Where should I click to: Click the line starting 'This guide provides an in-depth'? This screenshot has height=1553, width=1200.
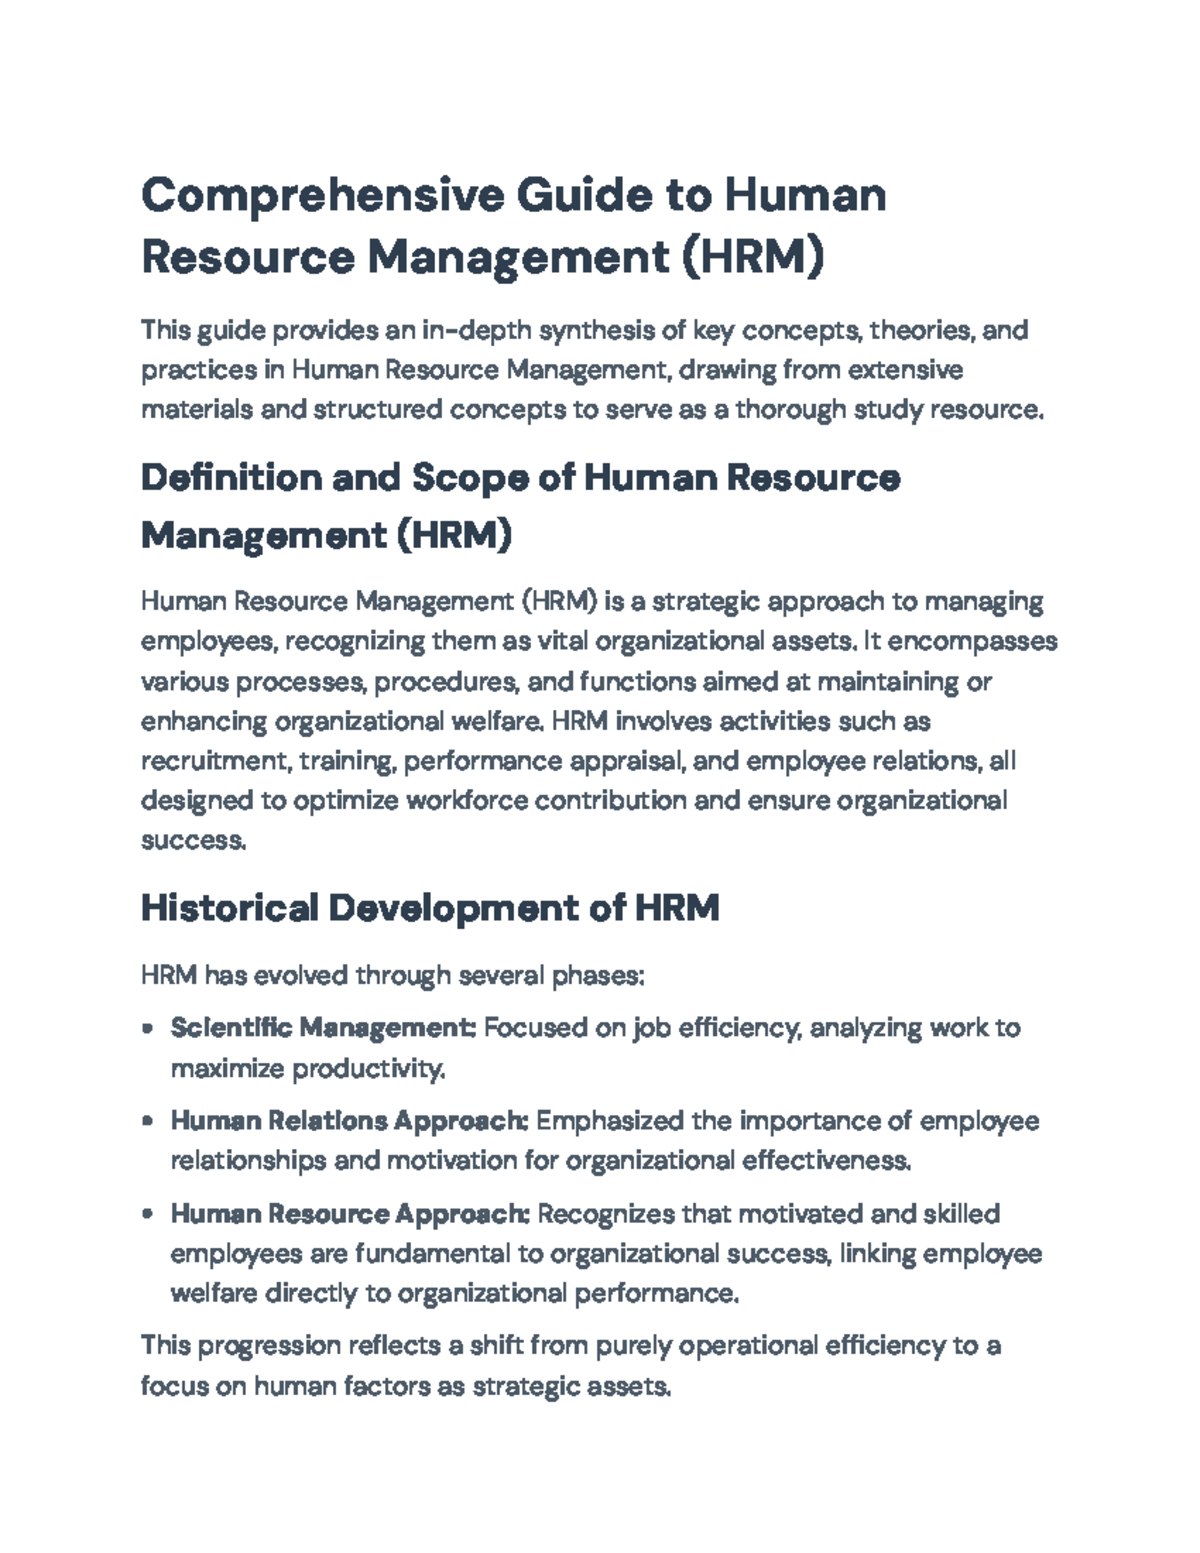tap(585, 330)
